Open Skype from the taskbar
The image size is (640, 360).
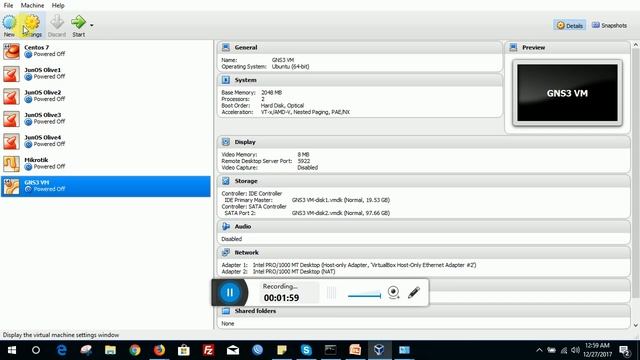coord(306,350)
